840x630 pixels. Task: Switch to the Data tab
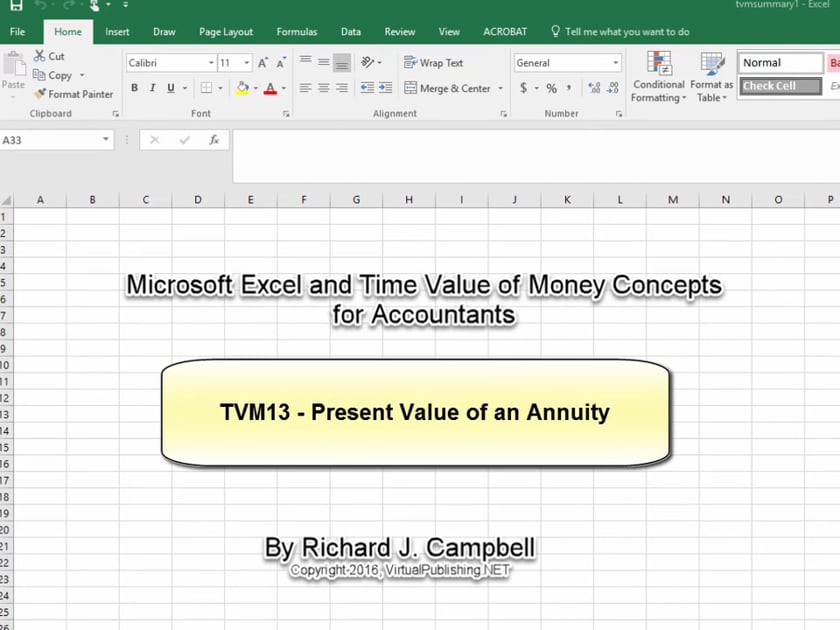pyautogui.click(x=350, y=32)
